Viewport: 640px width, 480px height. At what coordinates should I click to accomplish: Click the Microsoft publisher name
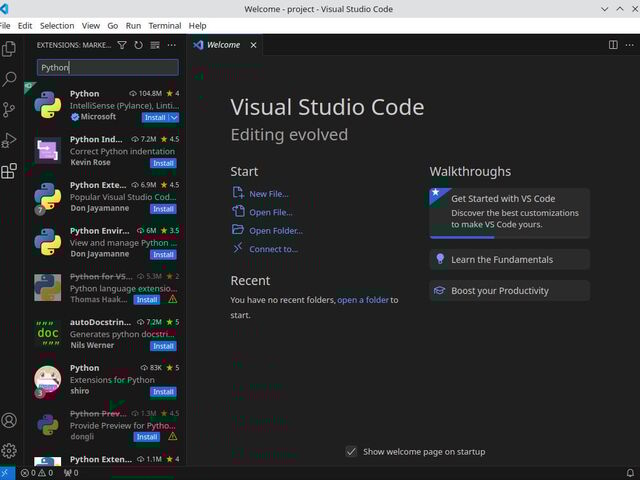tap(98, 117)
